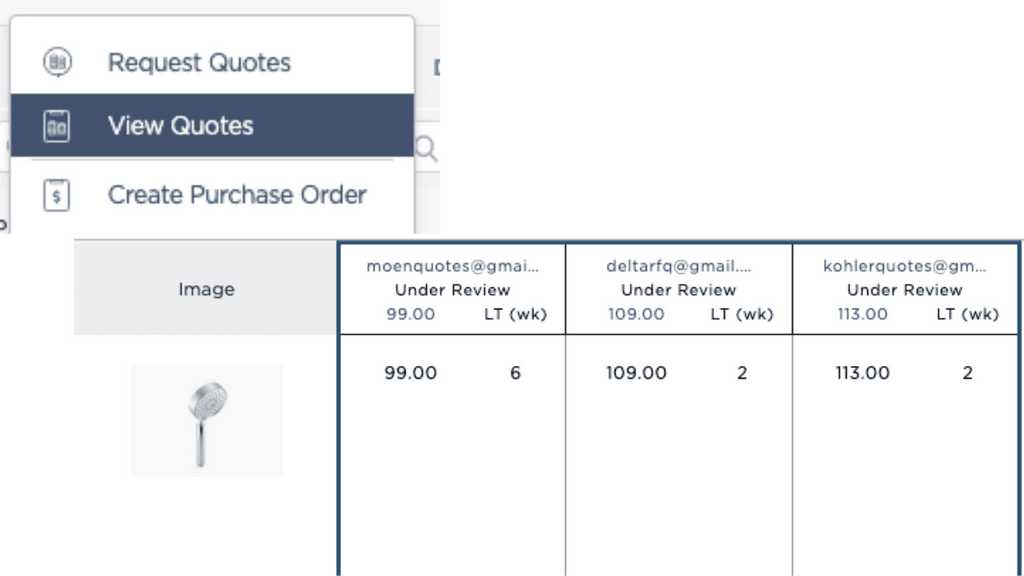1024x576 pixels.
Task: Select the 99.00 price cell in Moen row
Action: [x=411, y=373]
